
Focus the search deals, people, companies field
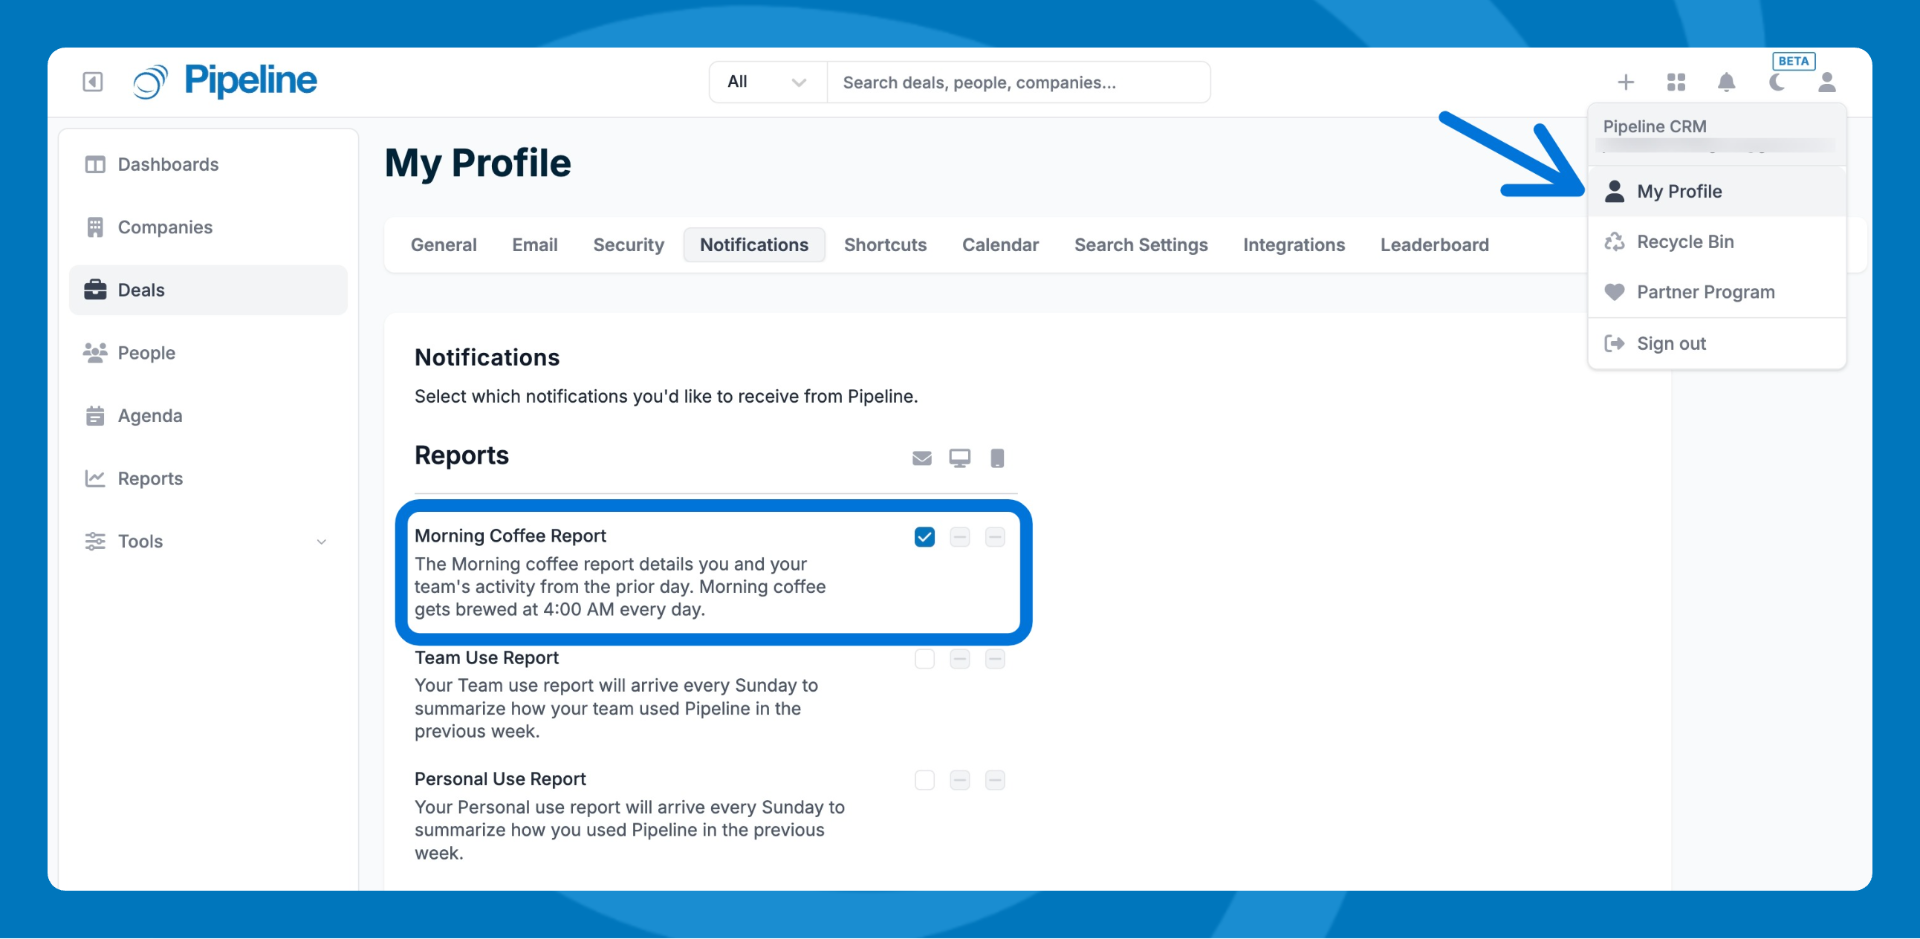coord(1017,82)
